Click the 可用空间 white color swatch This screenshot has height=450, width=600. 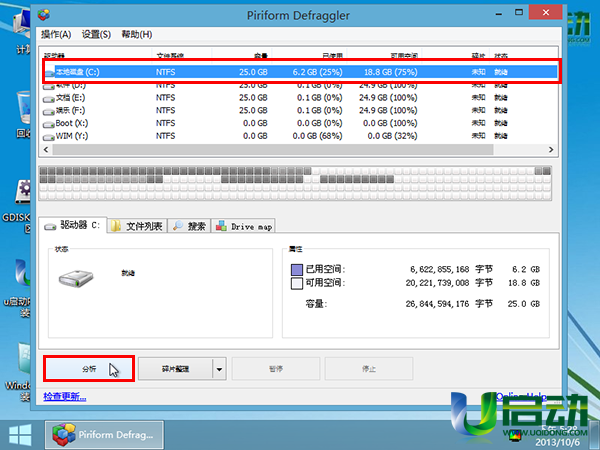(297, 284)
